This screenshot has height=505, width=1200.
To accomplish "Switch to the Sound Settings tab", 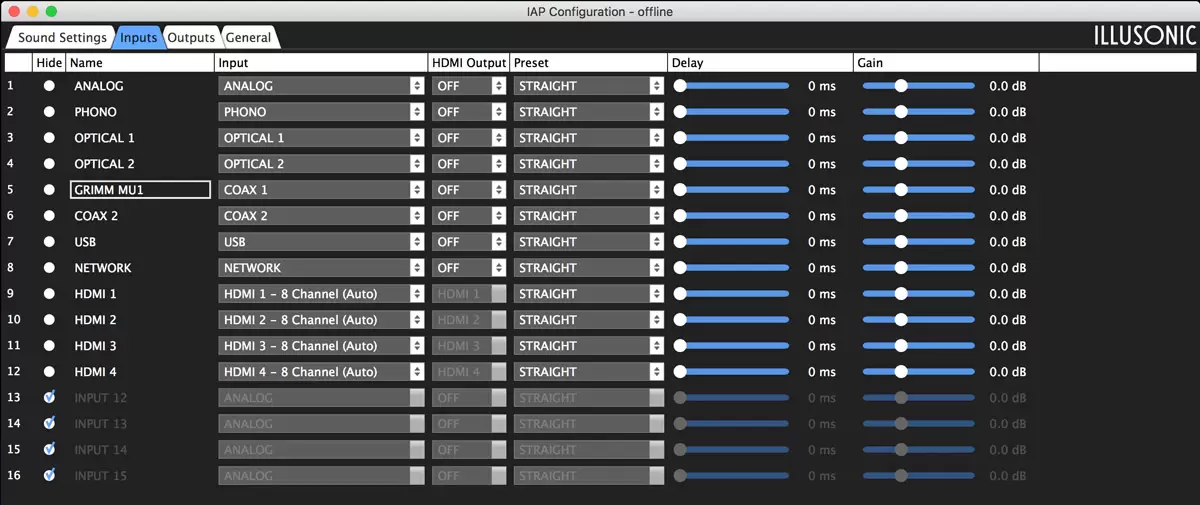I will click(x=62, y=38).
